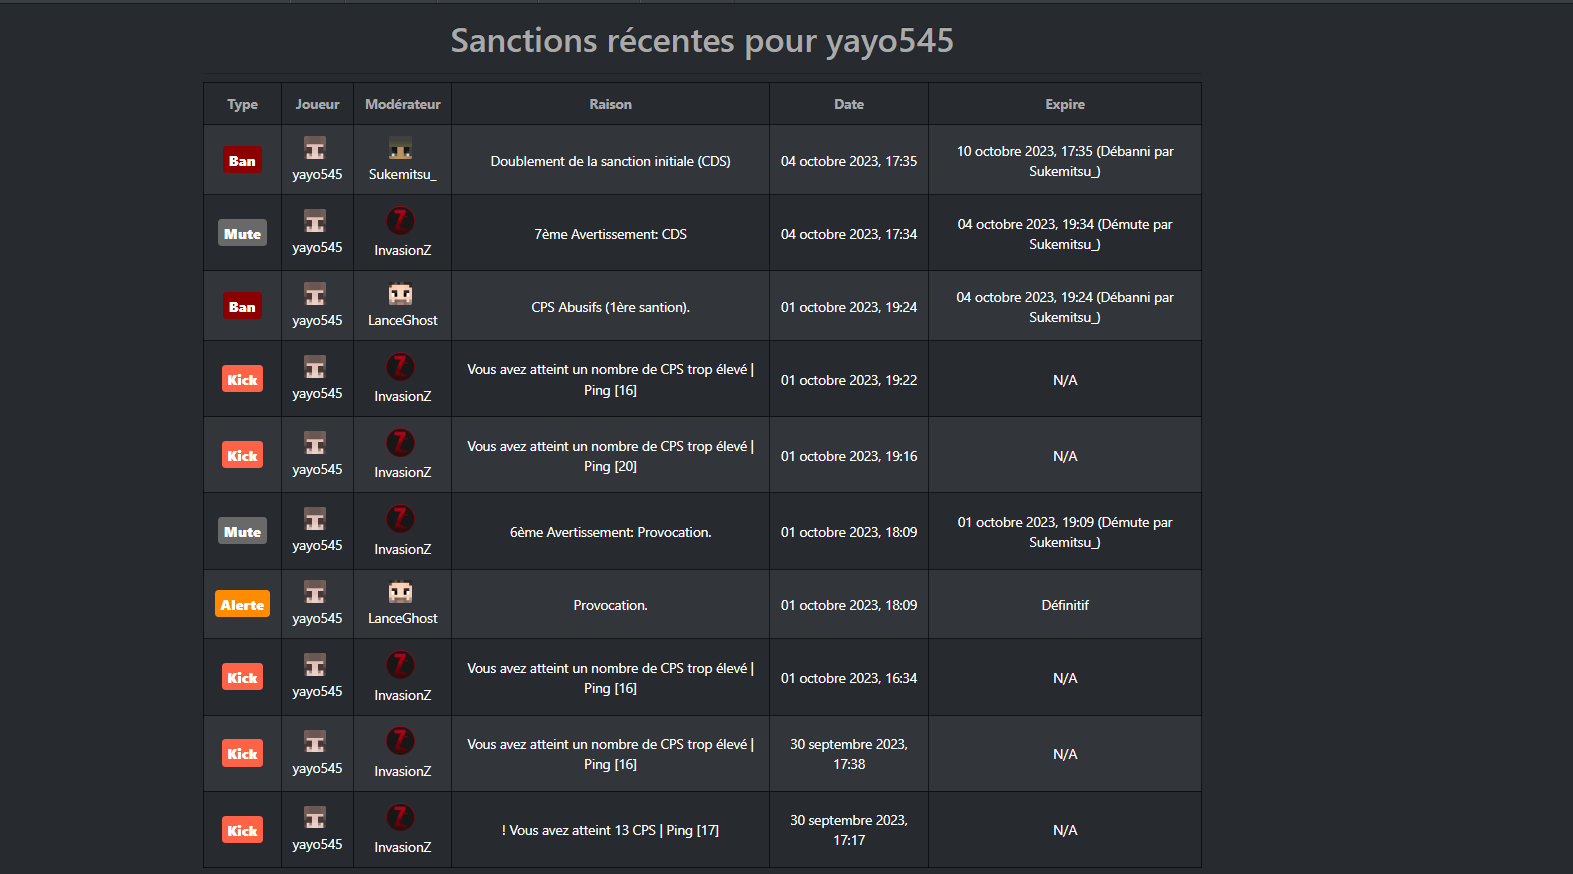Image resolution: width=1573 pixels, height=874 pixels.
Task: Click the Mute badge for 7ème Avertissement
Action: coord(242,233)
